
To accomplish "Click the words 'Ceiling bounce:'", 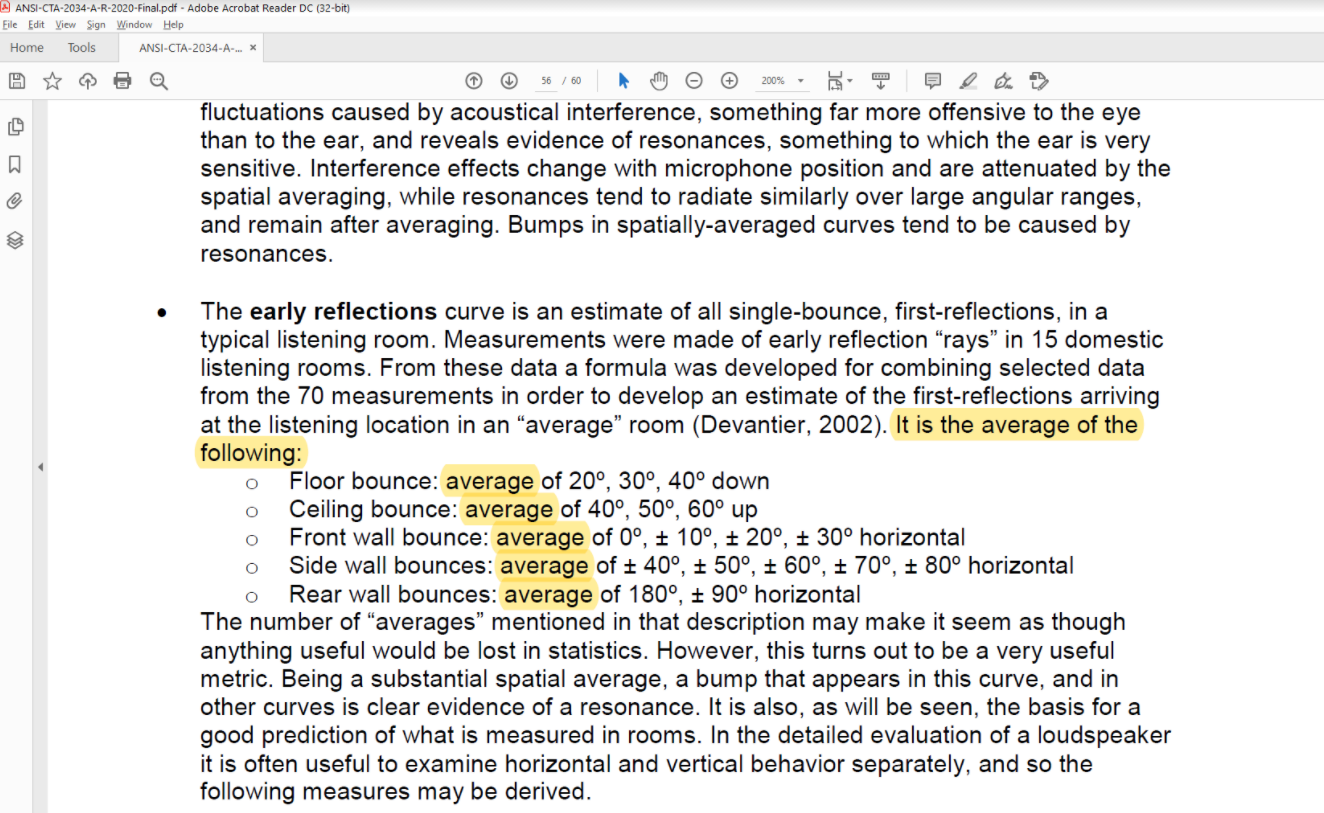I will pos(373,509).
